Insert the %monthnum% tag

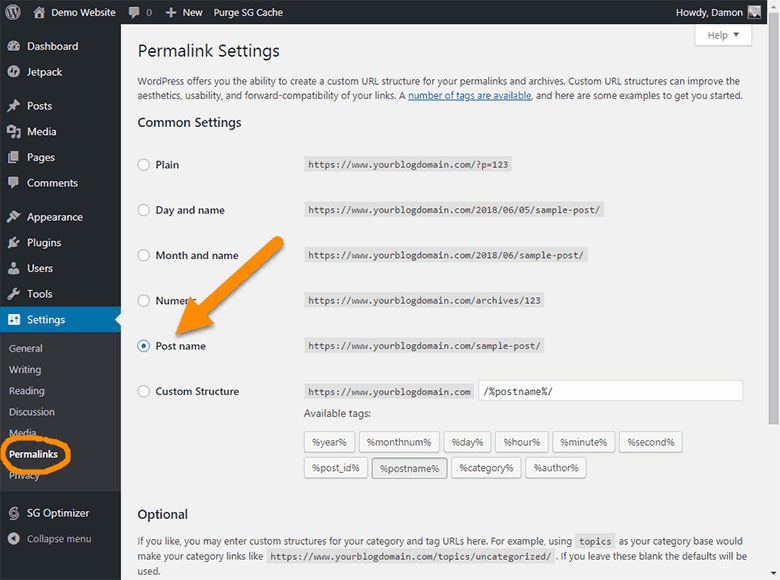point(399,442)
